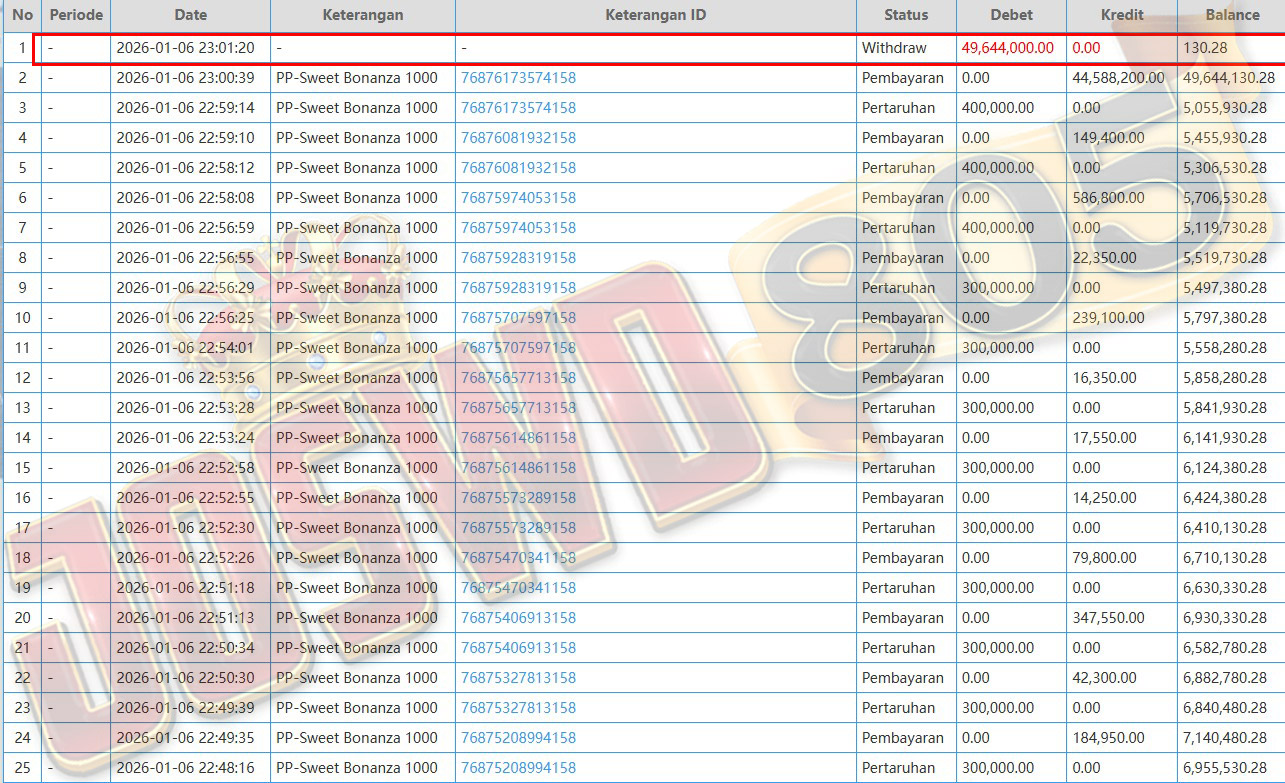Image resolution: width=1285 pixels, height=783 pixels.
Task: Select the Withdraw status cell in row 1
Action: [894, 48]
